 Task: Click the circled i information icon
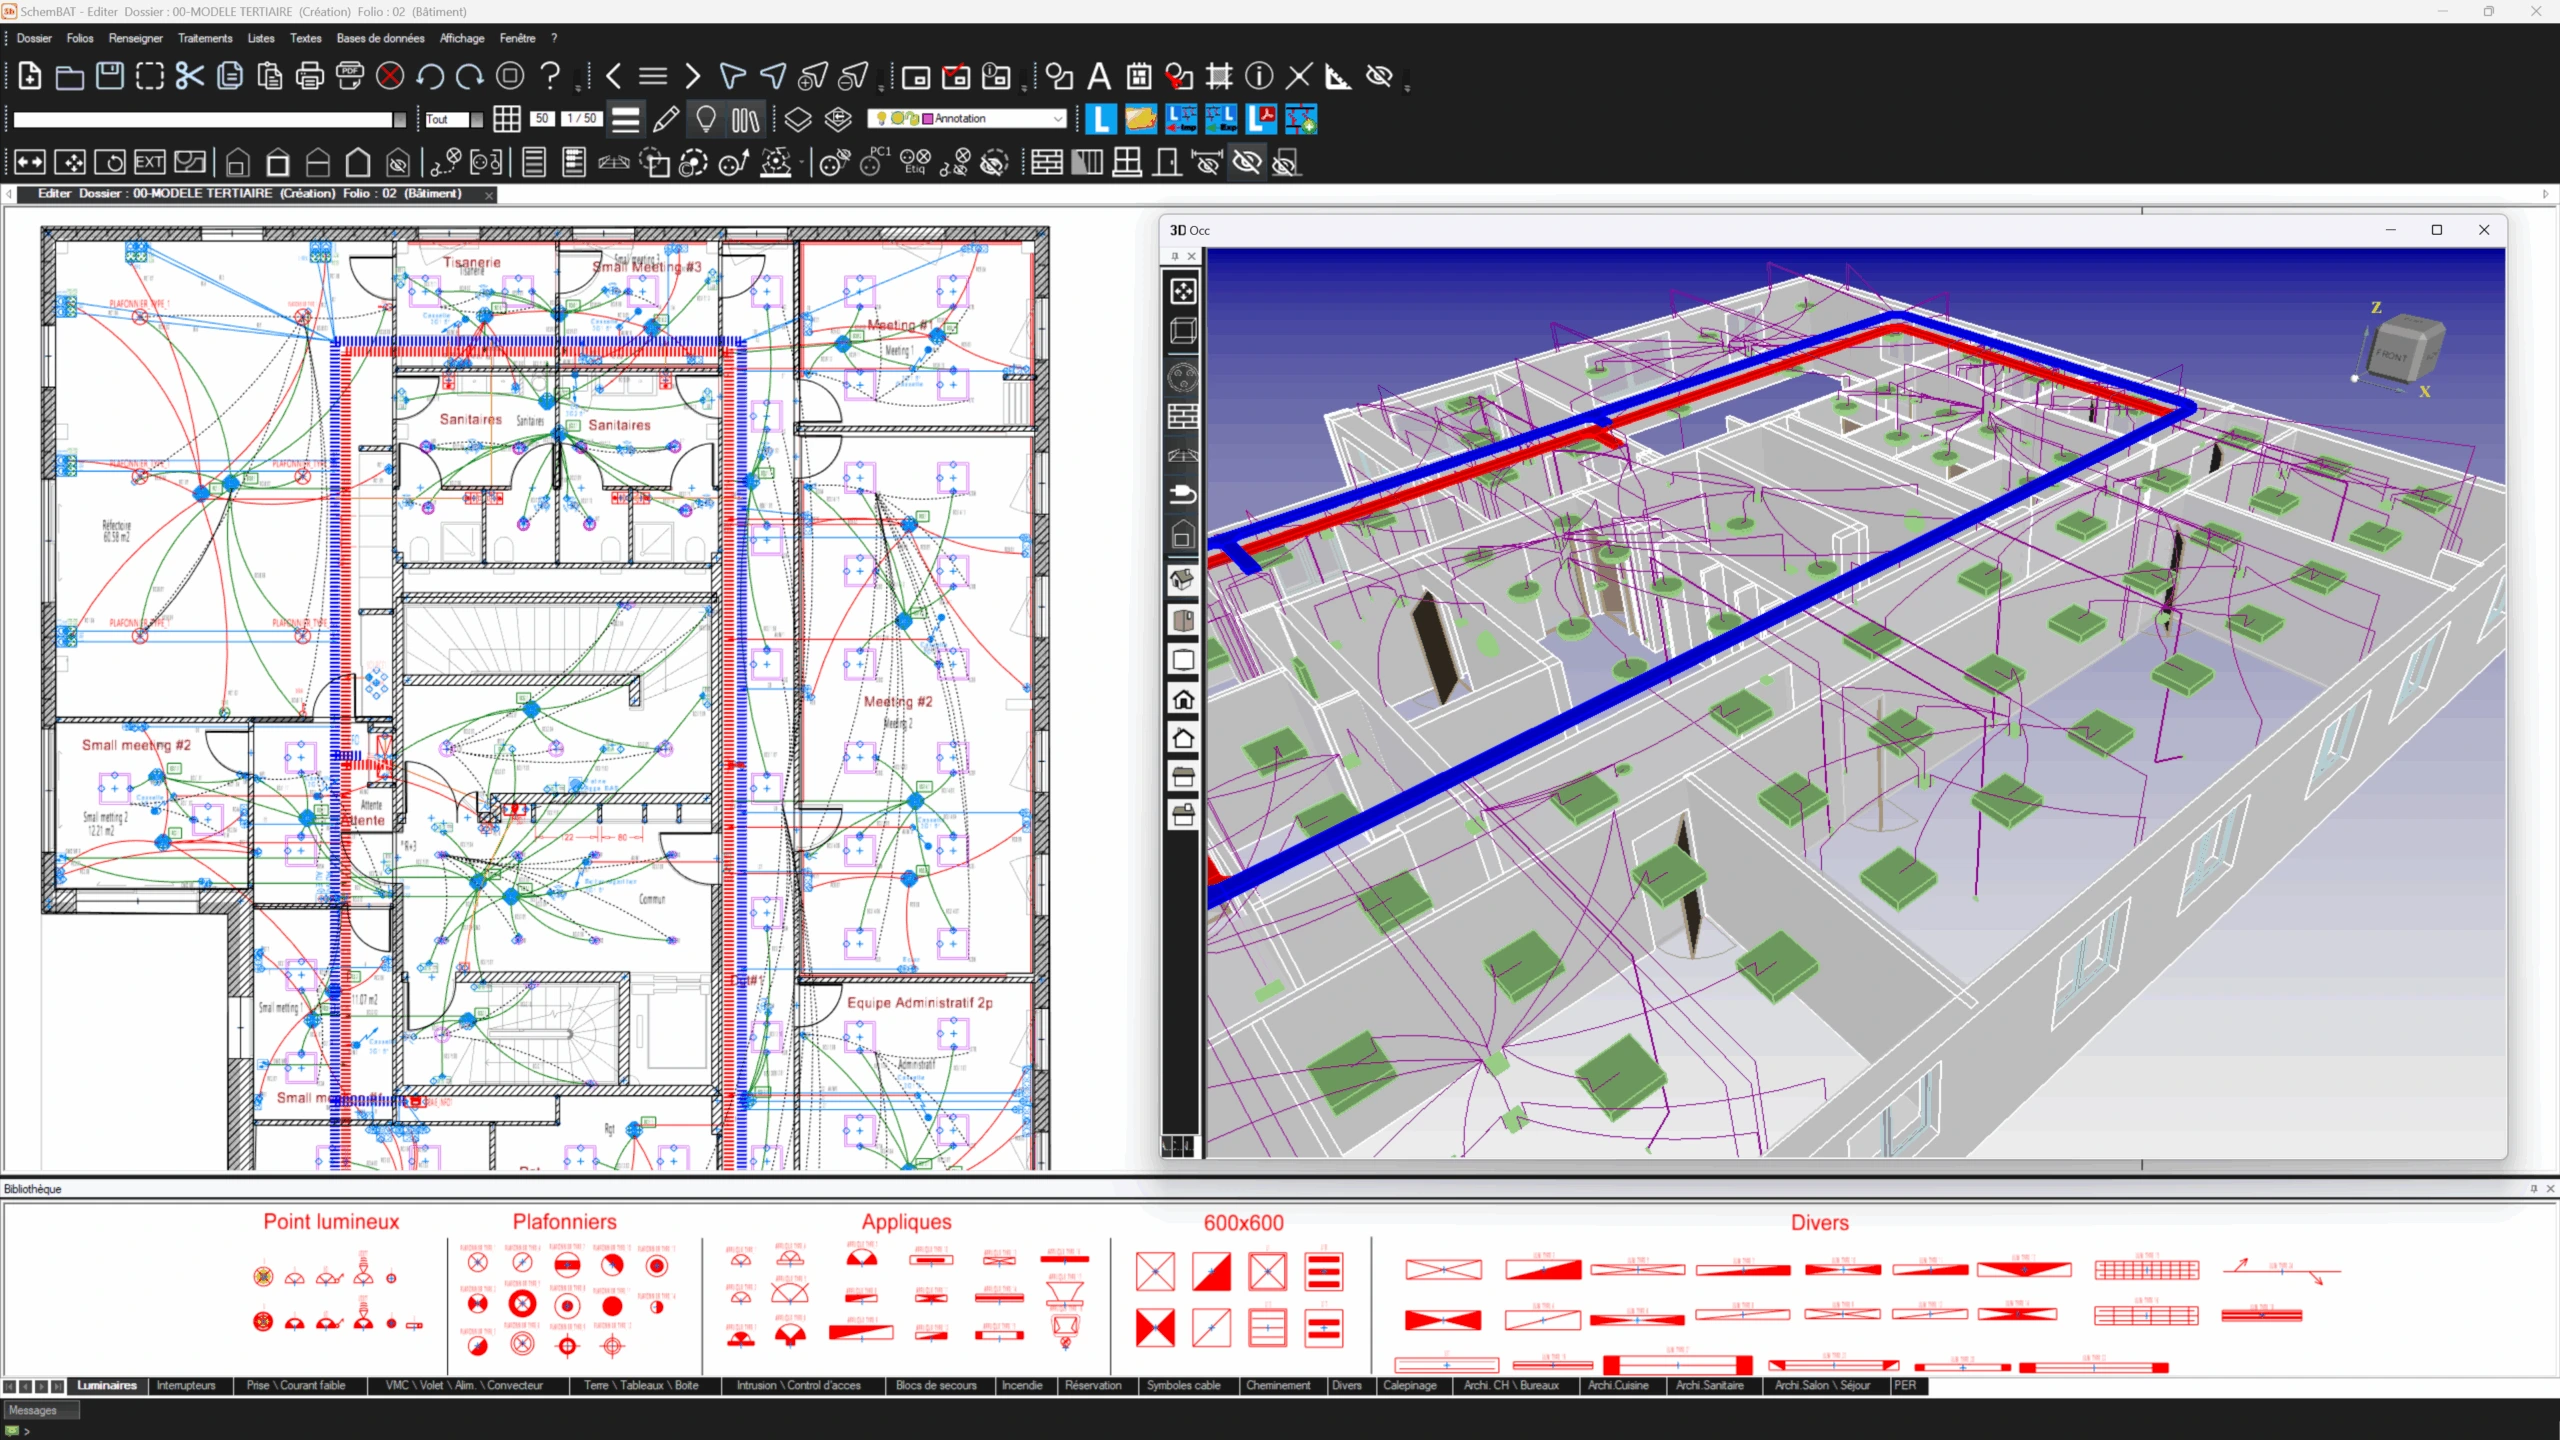[1259, 76]
